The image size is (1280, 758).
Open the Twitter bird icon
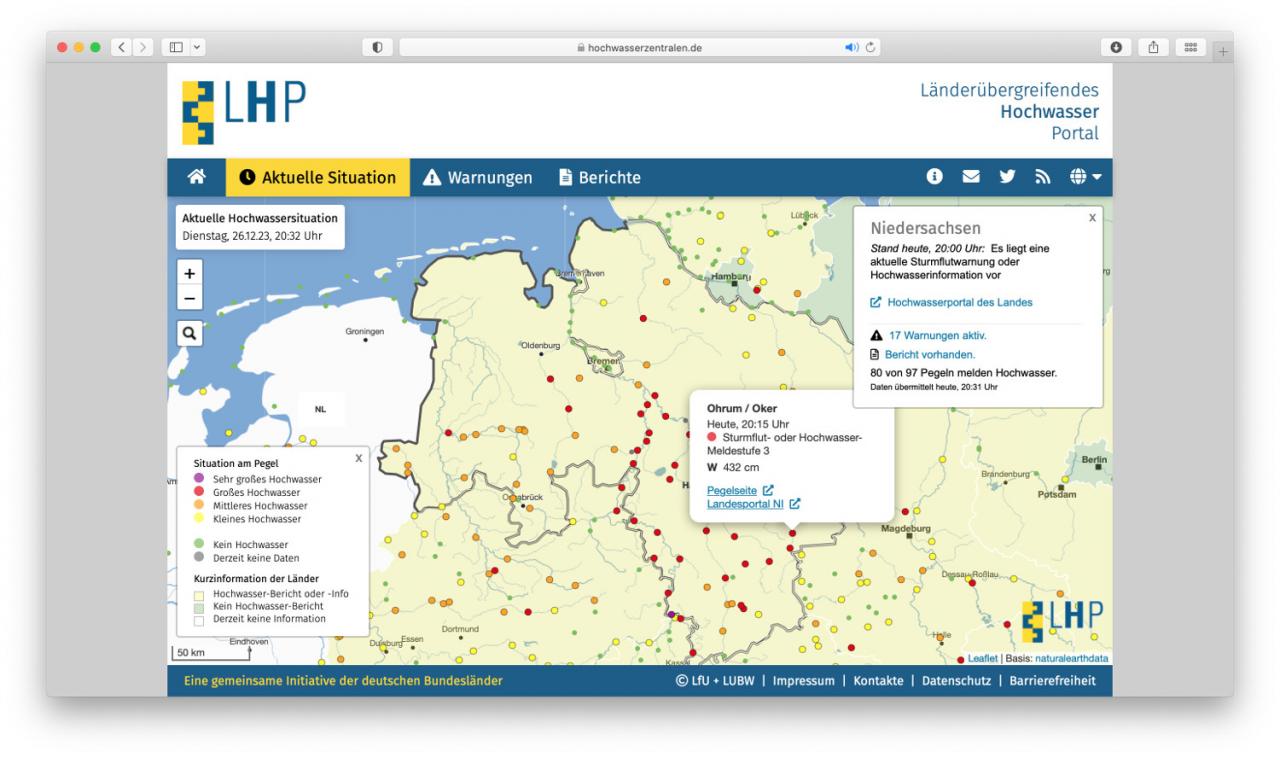pos(1004,178)
